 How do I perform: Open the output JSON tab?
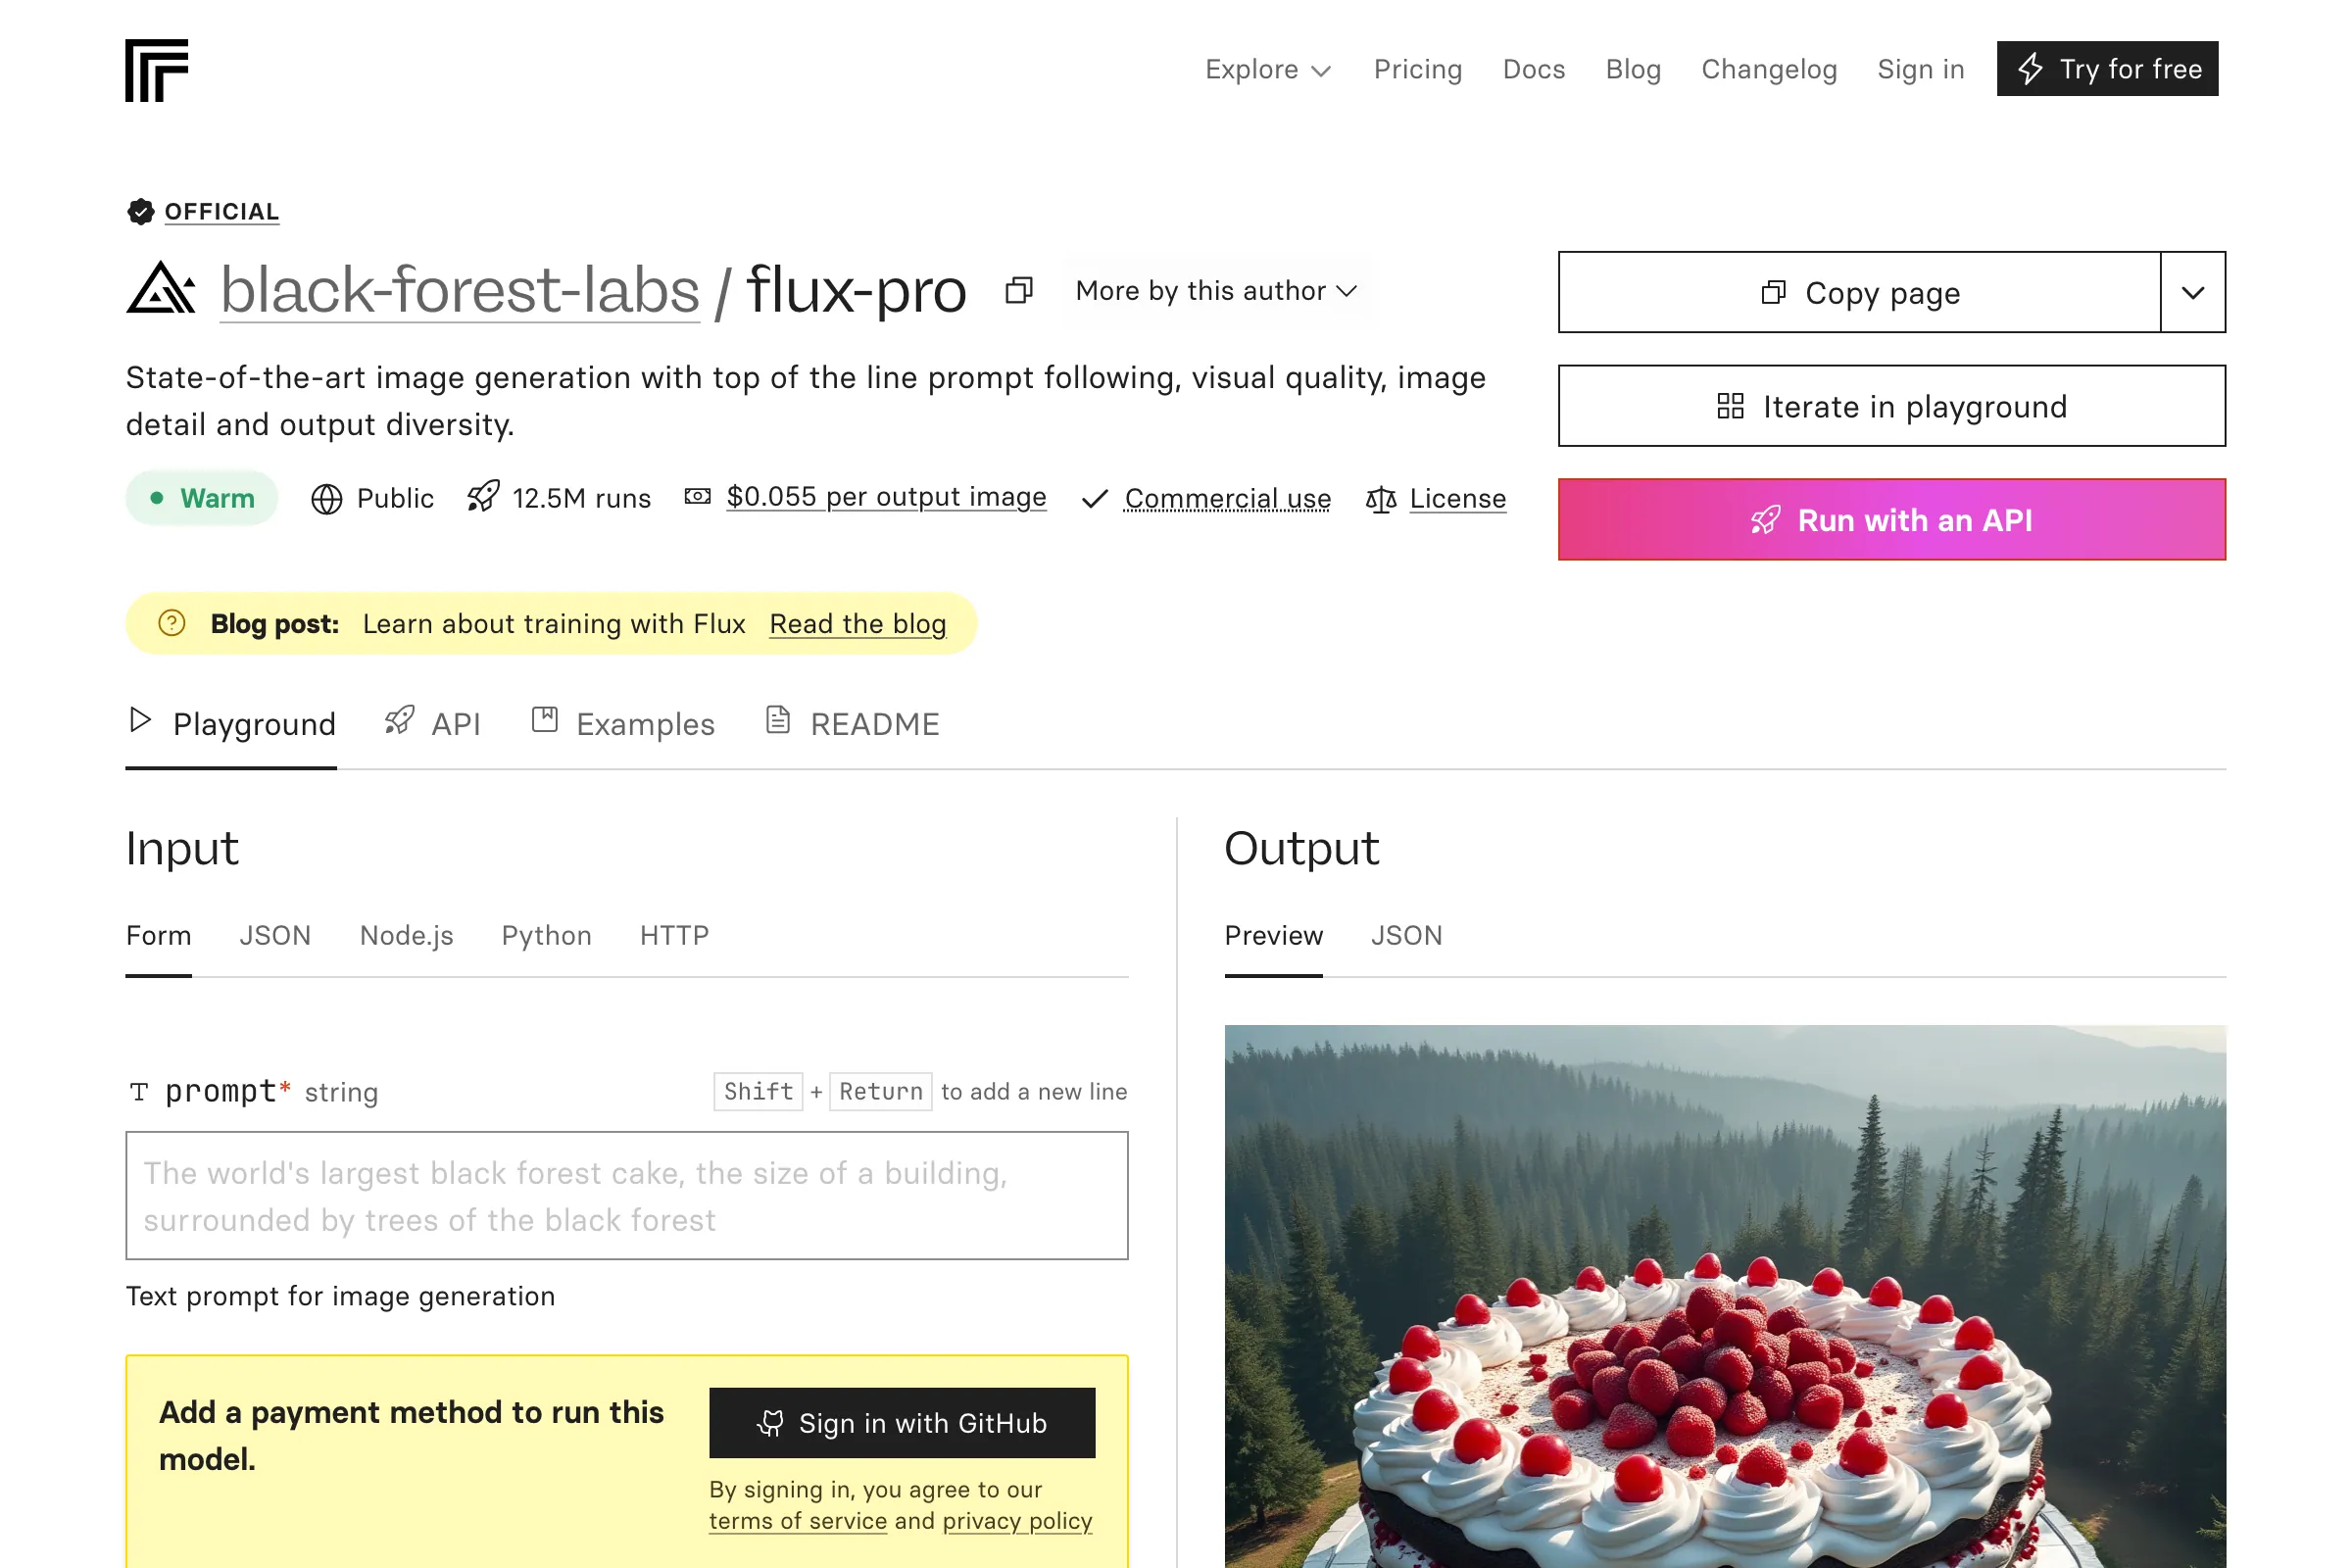point(1406,935)
